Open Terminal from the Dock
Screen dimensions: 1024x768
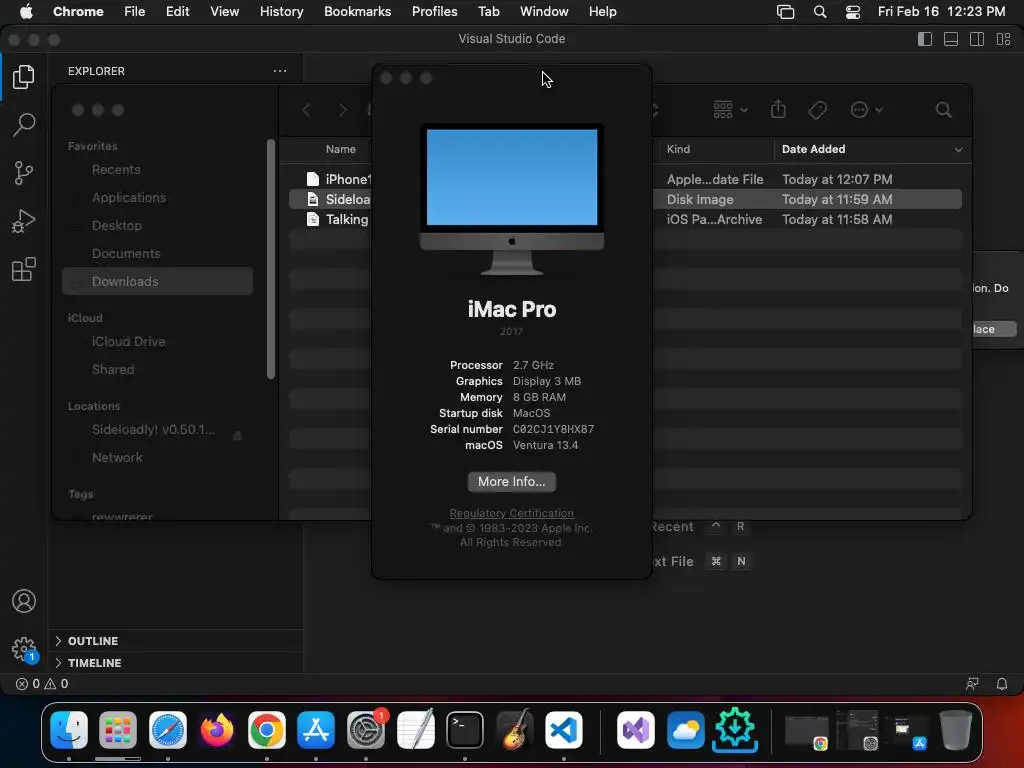click(x=464, y=730)
